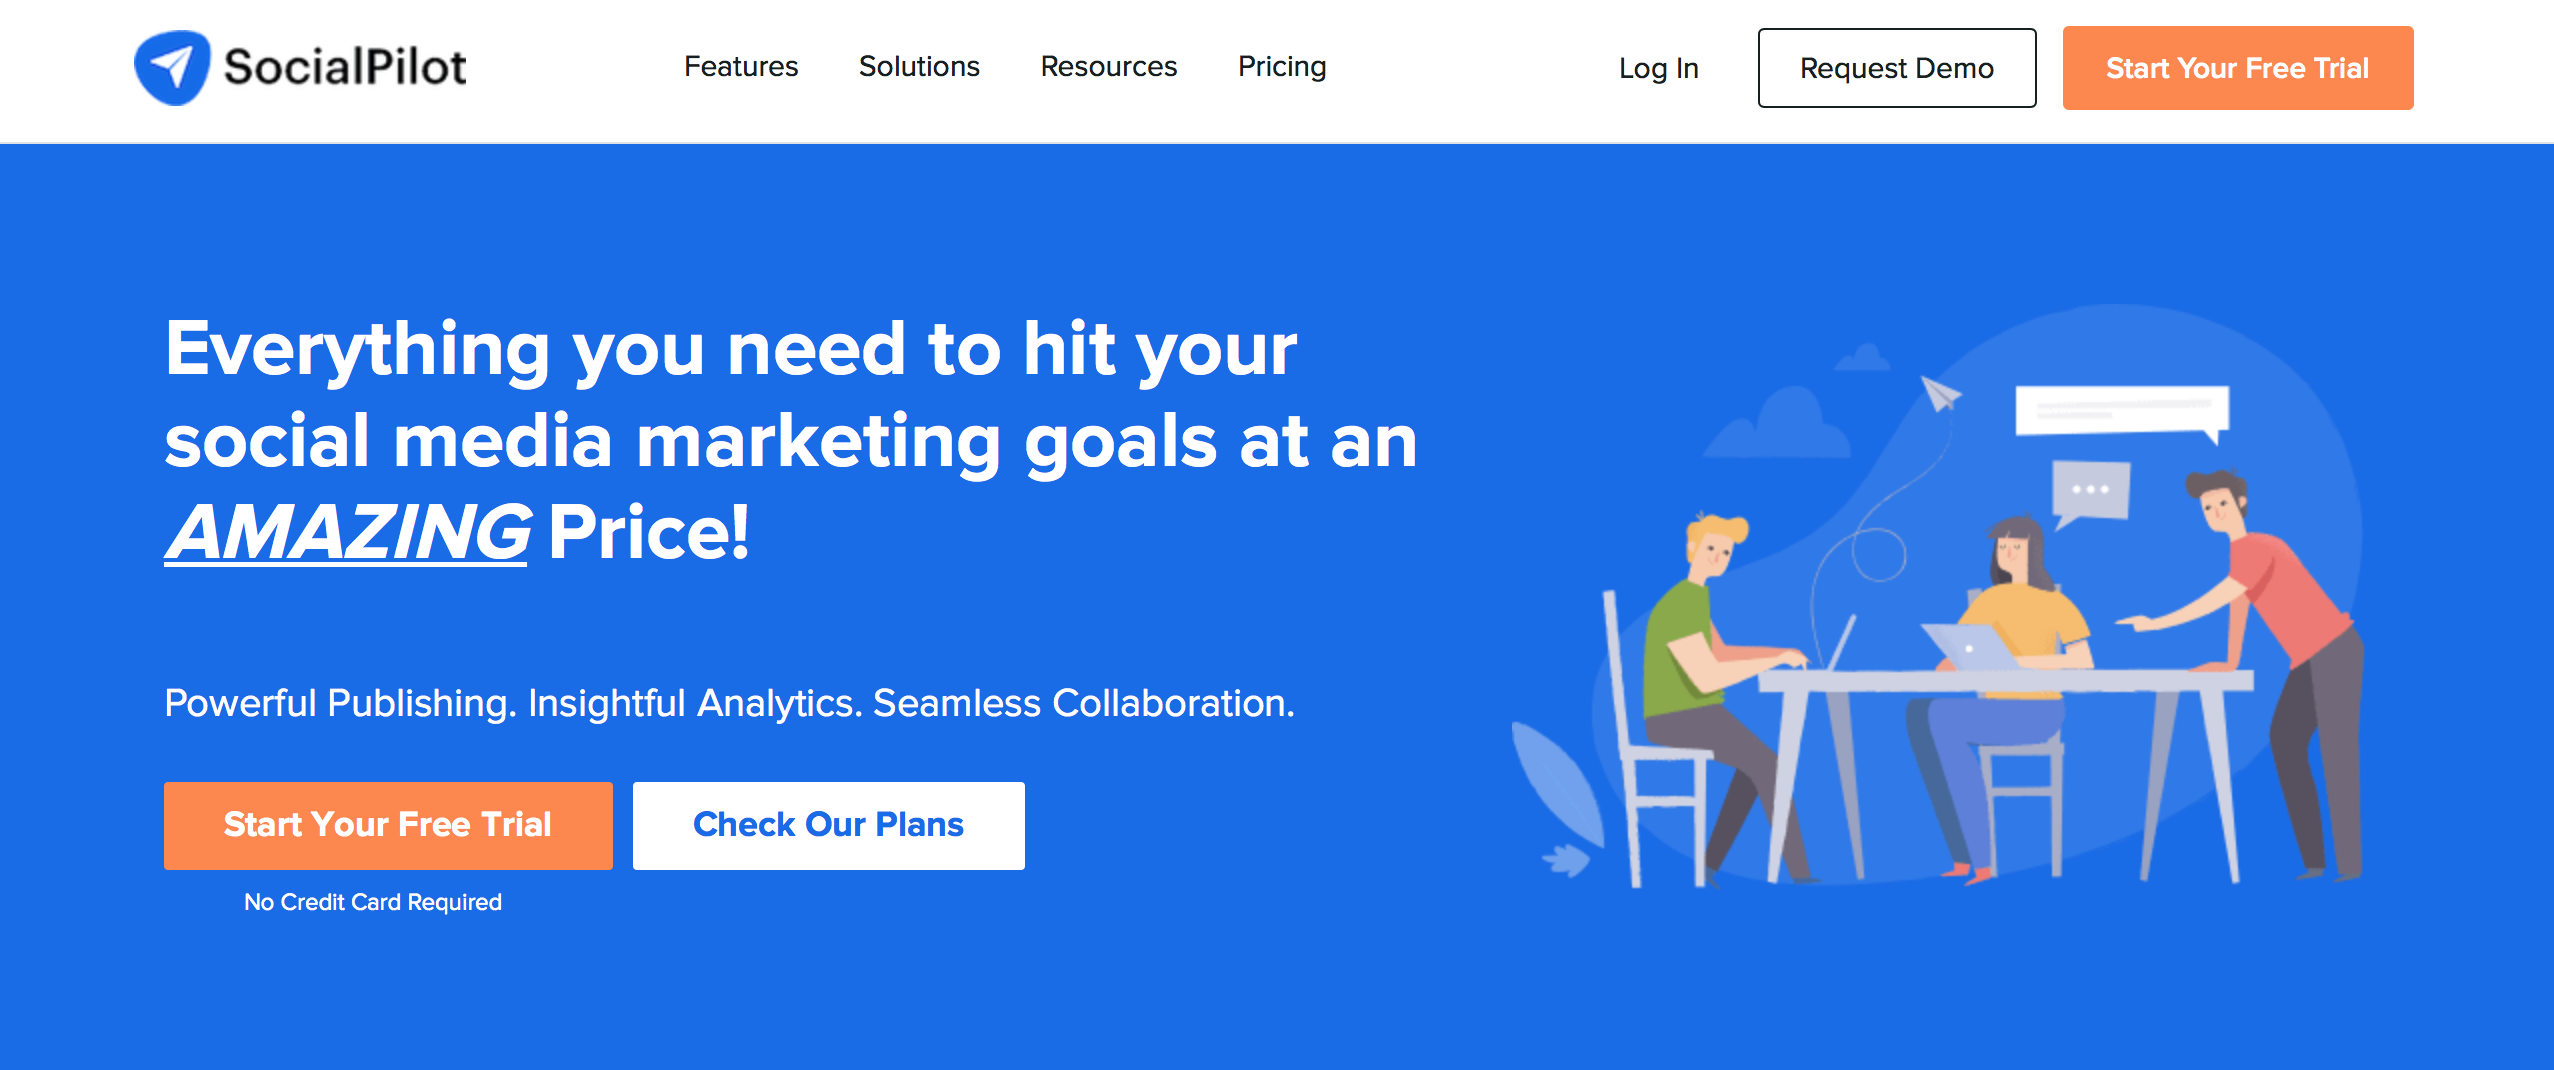This screenshot has width=2554, height=1070.
Task: Click the underlined AMAZING word in headline
Action: tap(347, 533)
